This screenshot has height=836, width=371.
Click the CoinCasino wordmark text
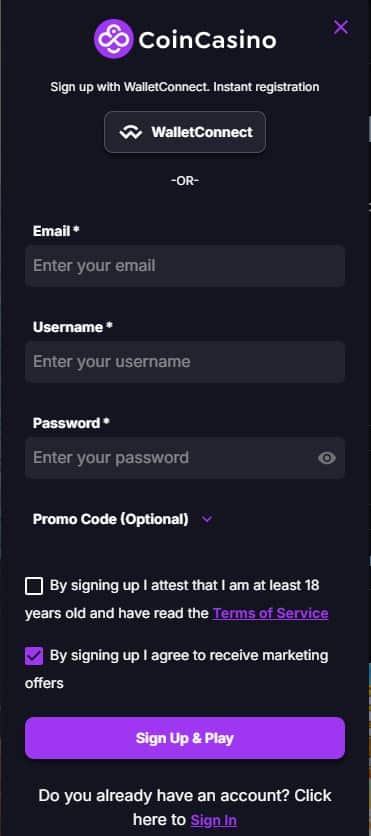coord(207,40)
